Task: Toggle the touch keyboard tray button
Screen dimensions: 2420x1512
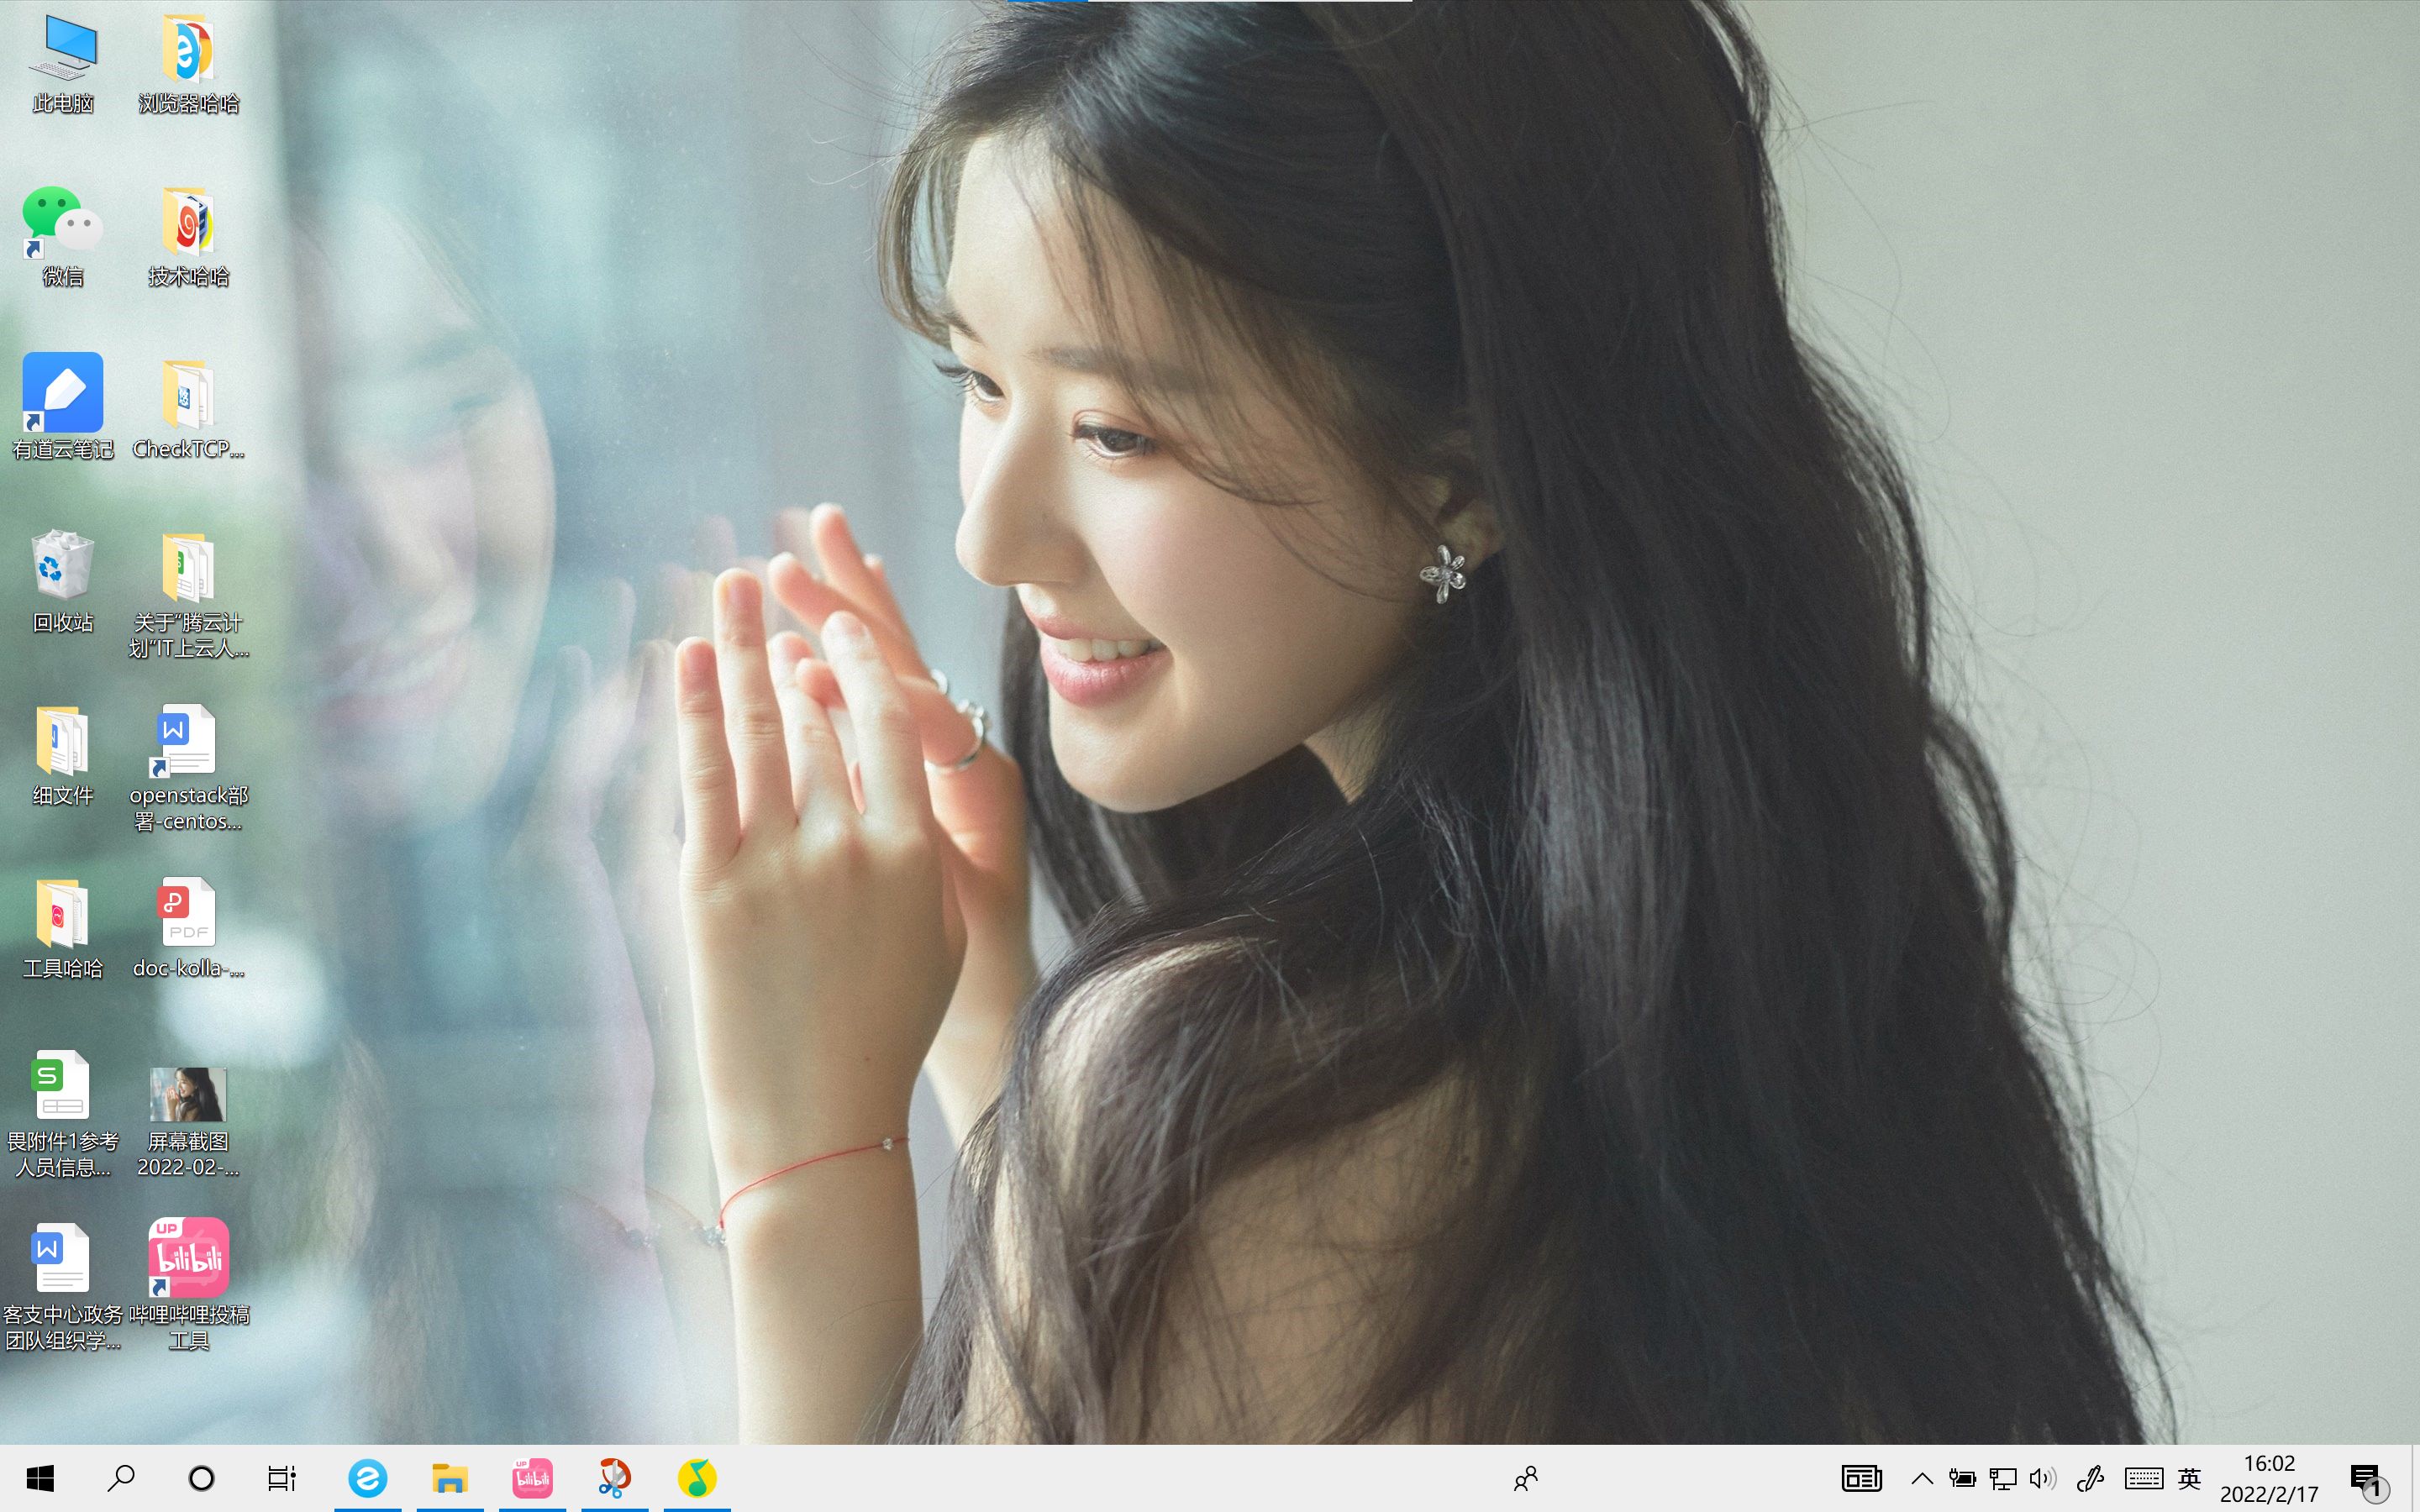Action: (x=2144, y=1478)
